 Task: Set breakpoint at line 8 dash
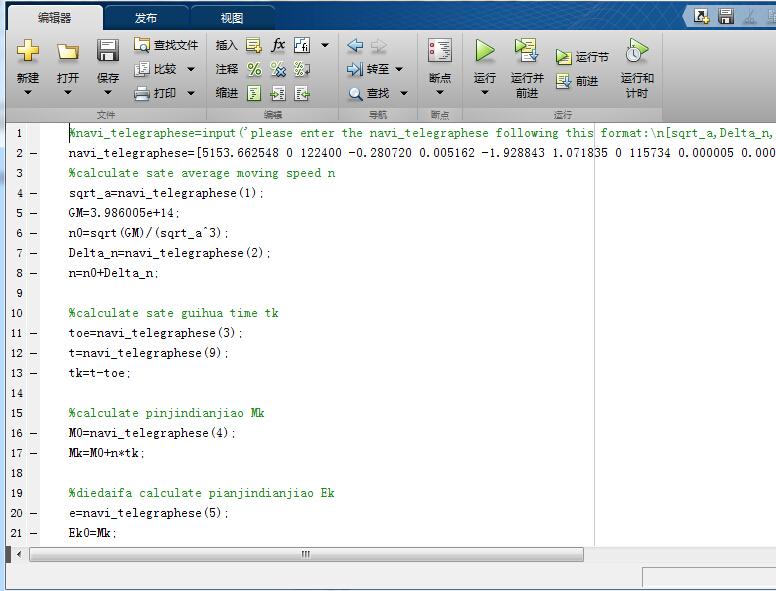pos(33,273)
